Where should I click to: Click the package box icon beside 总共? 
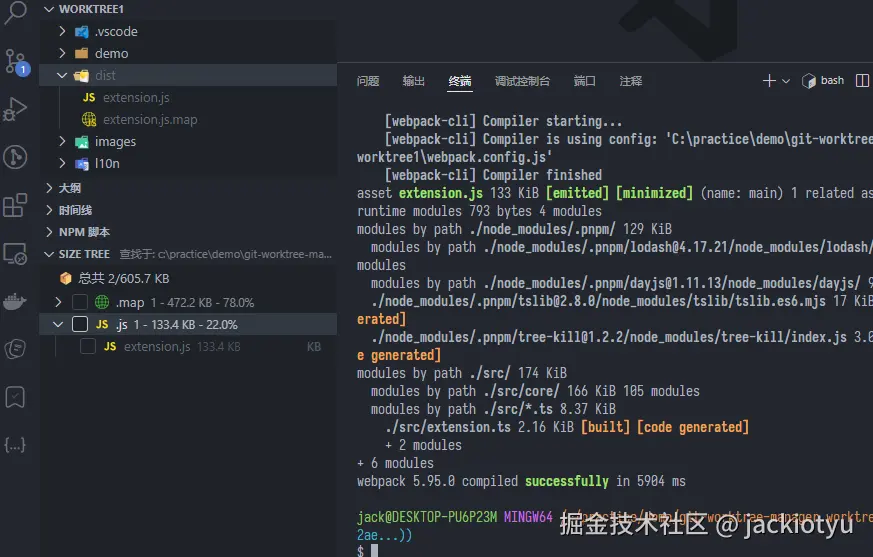click(66, 278)
